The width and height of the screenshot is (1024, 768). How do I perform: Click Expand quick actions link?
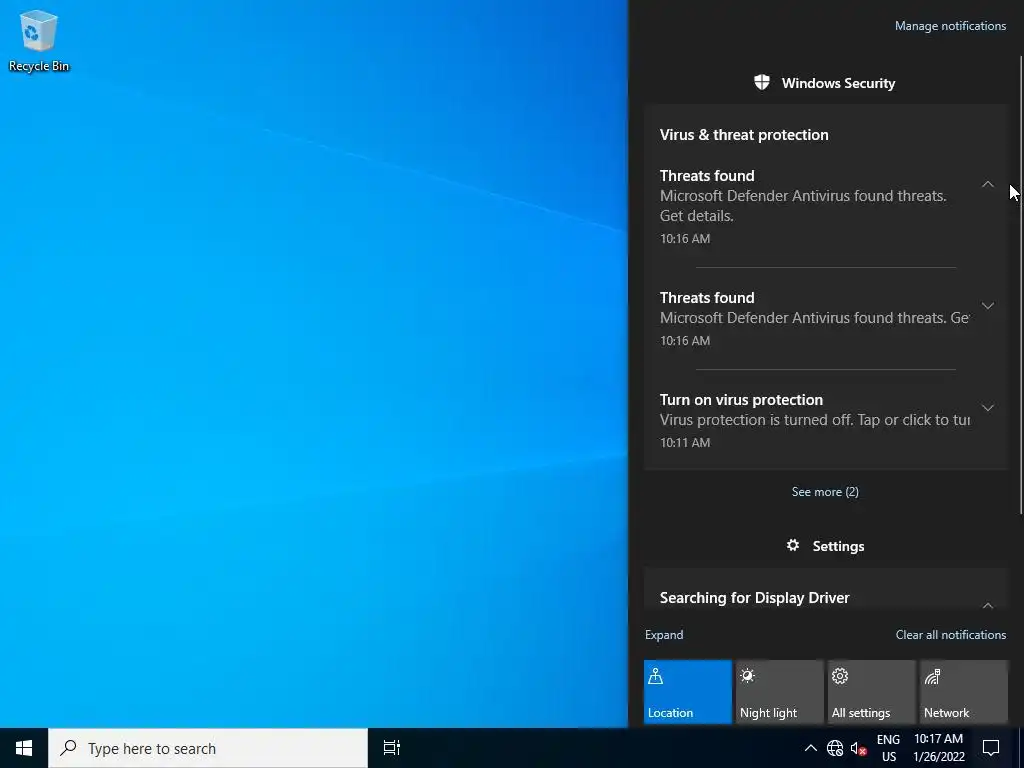tap(664, 635)
